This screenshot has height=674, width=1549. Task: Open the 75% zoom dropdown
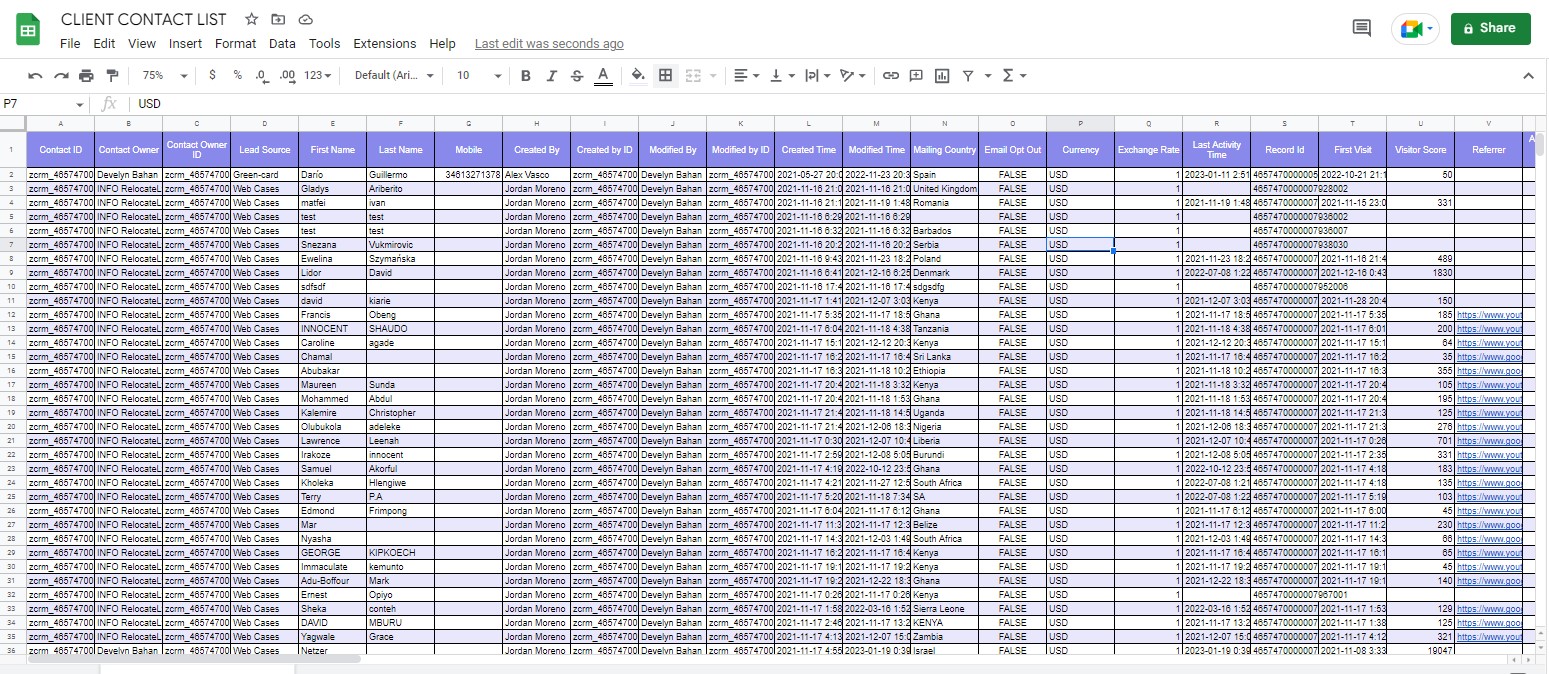164,76
